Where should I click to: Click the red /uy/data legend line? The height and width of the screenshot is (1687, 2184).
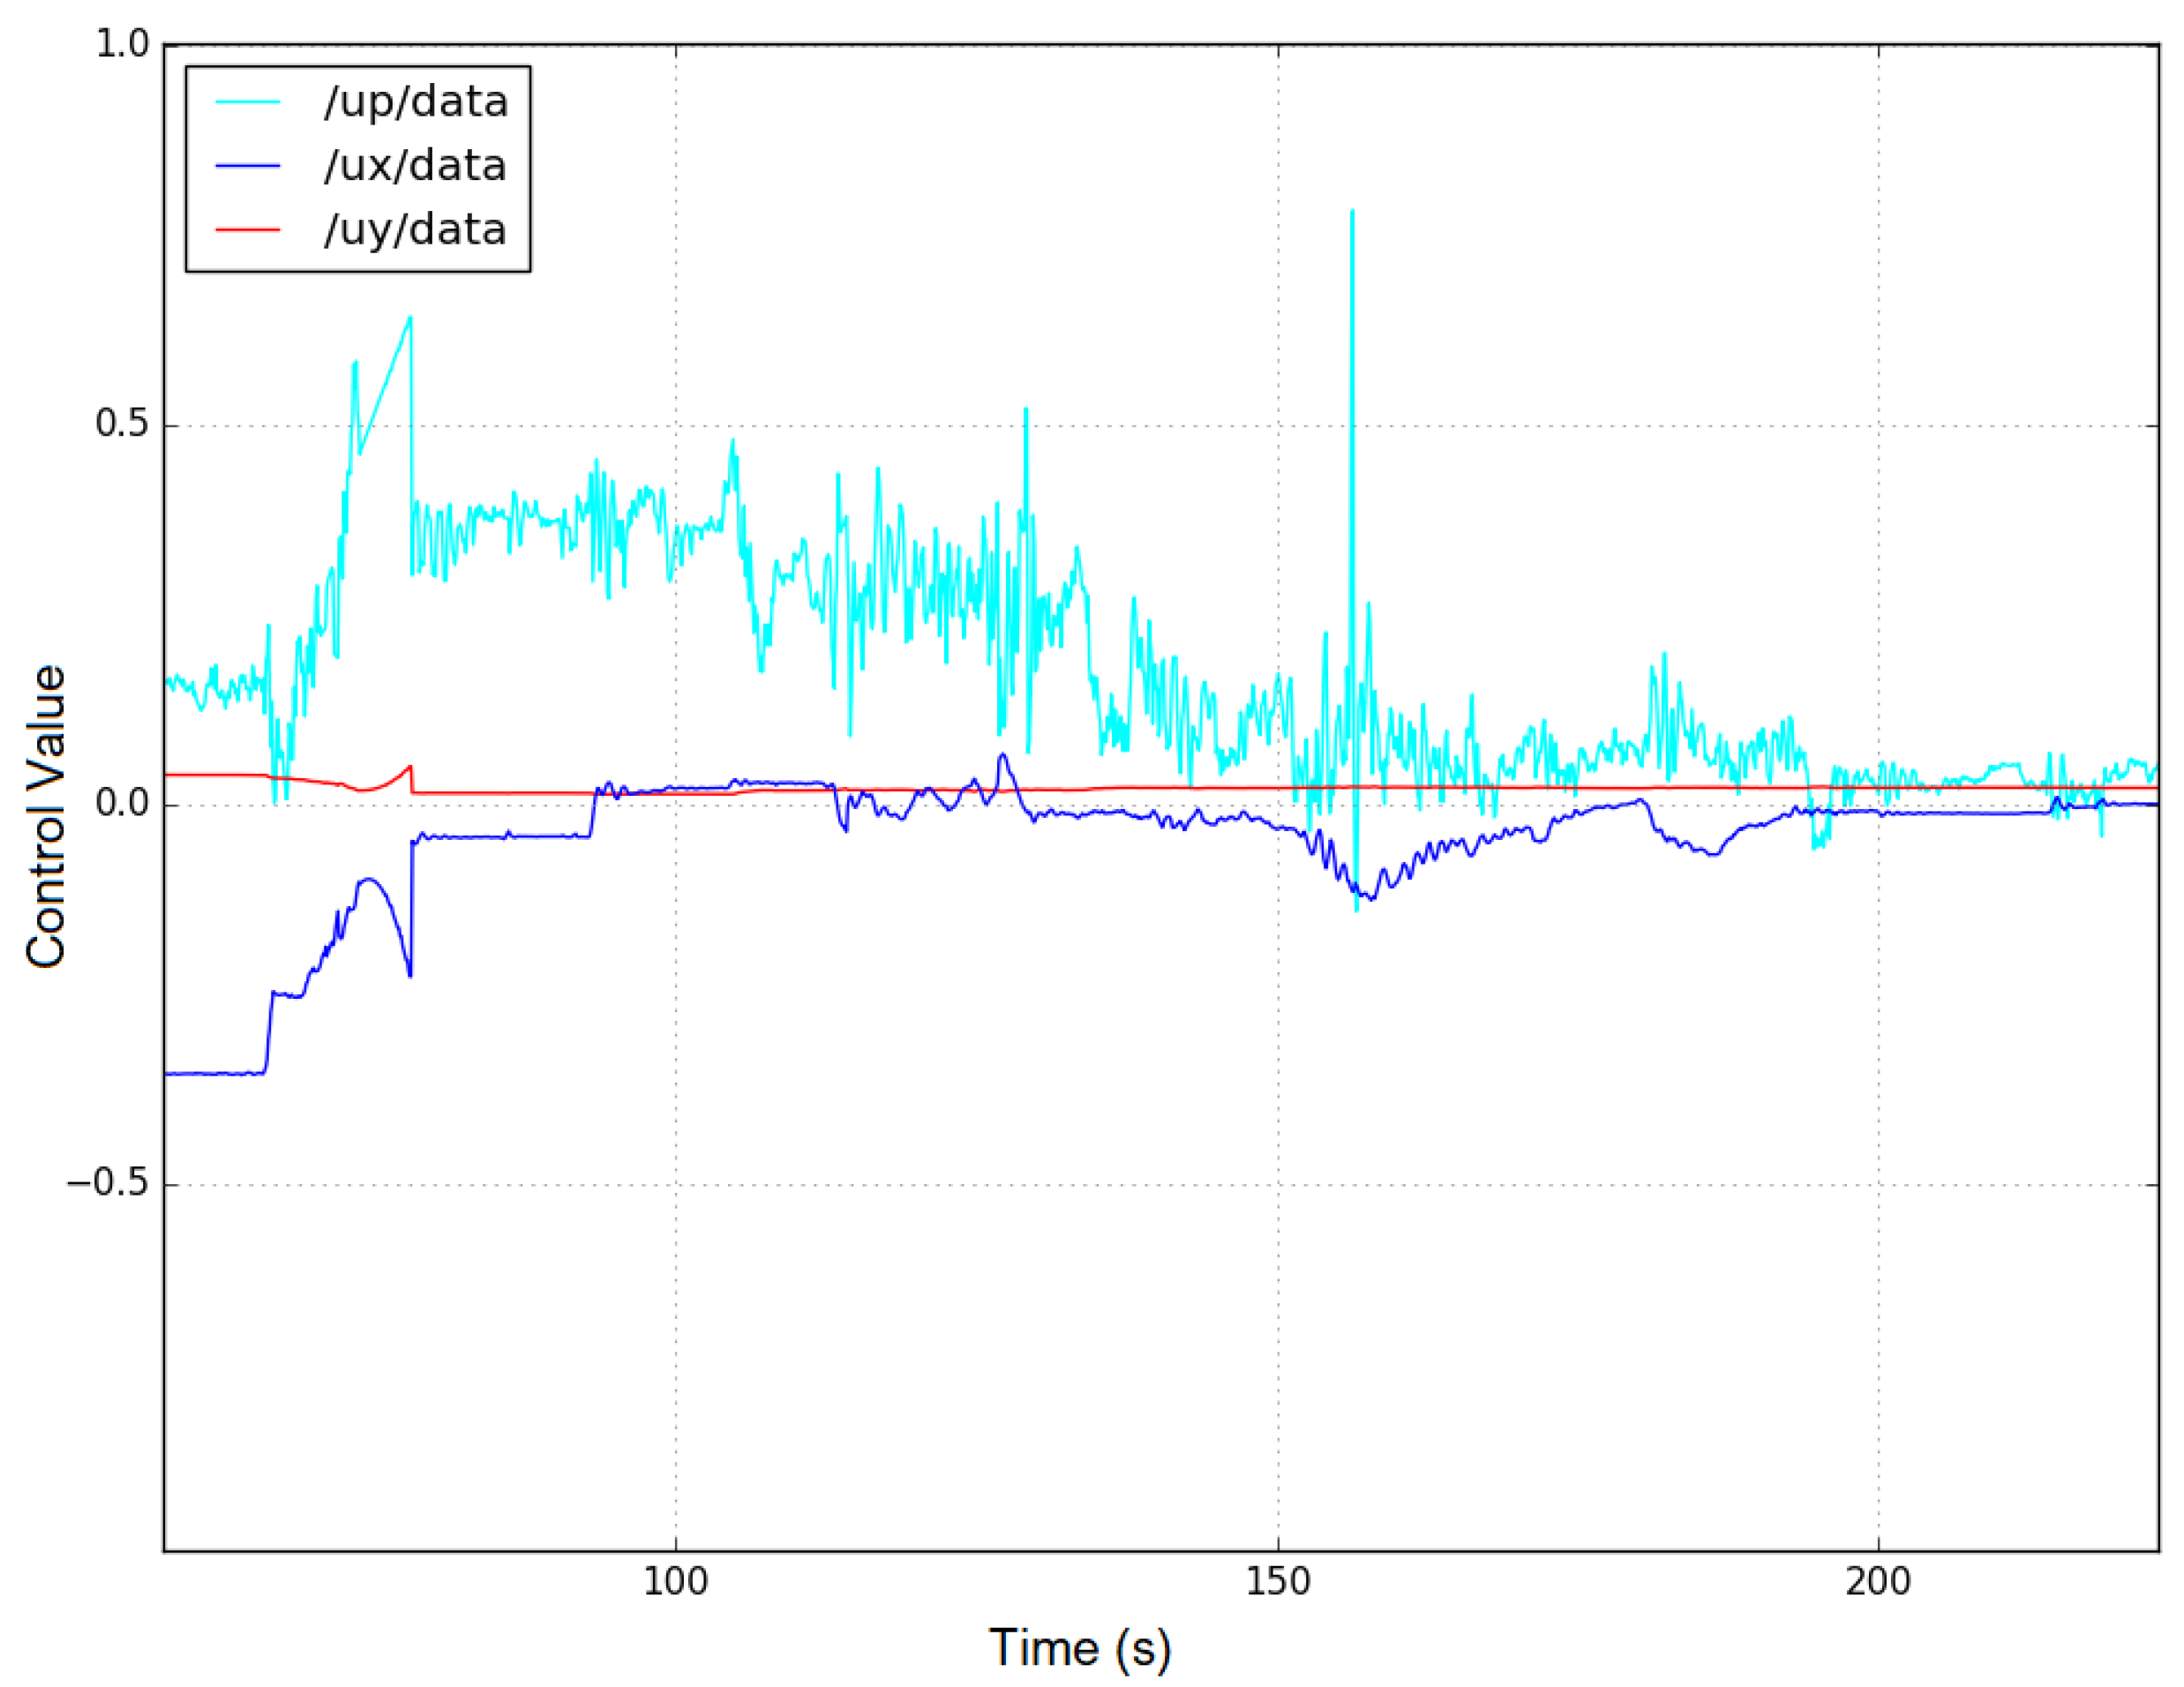point(248,230)
